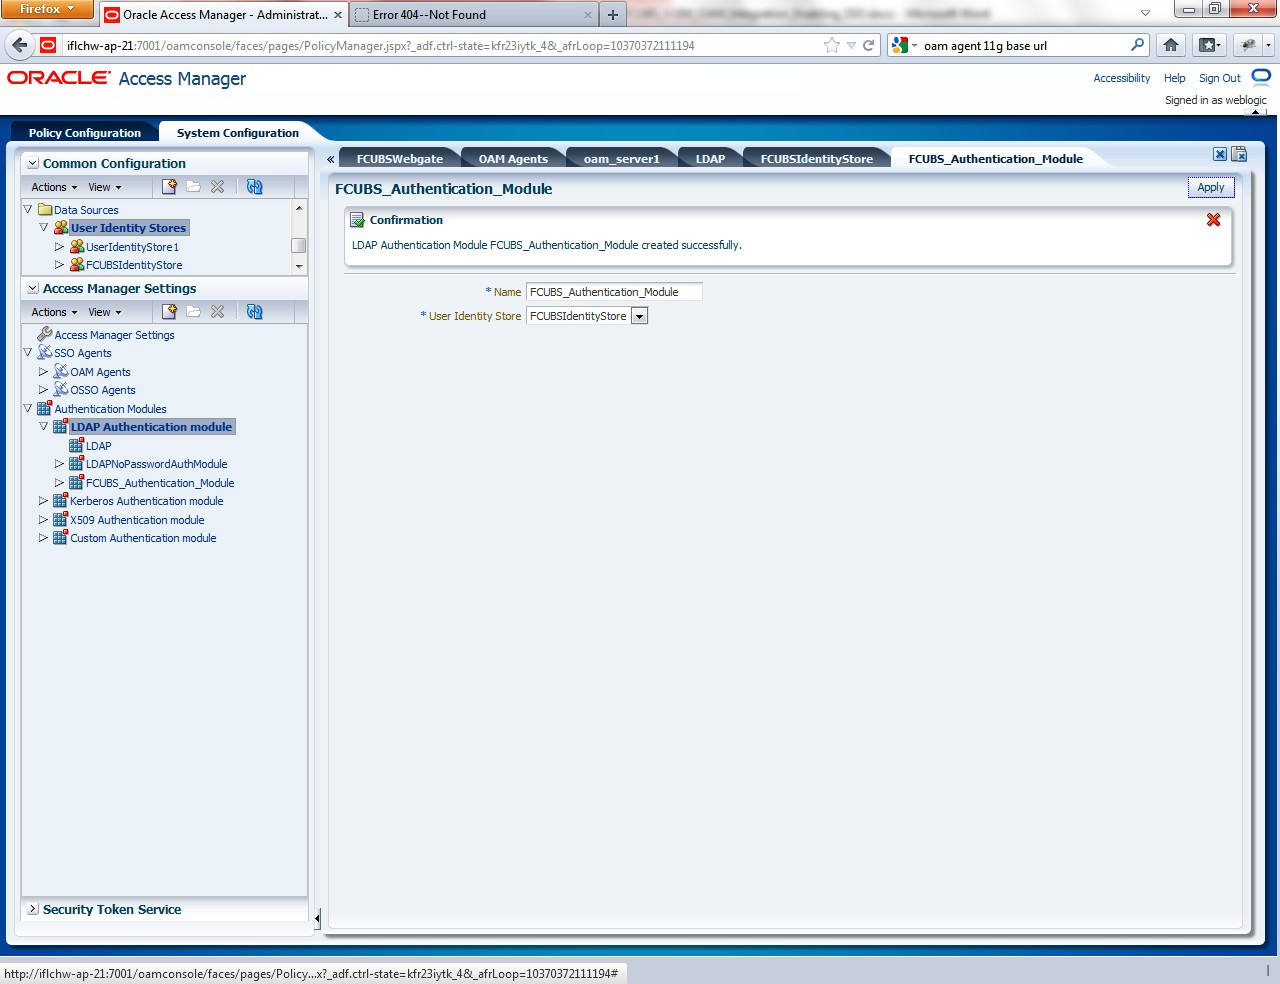The height and width of the screenshot is (984, 1280).
Task: Click Open folder icon in Common Configuration toolbar
Action: pos(193,187)
